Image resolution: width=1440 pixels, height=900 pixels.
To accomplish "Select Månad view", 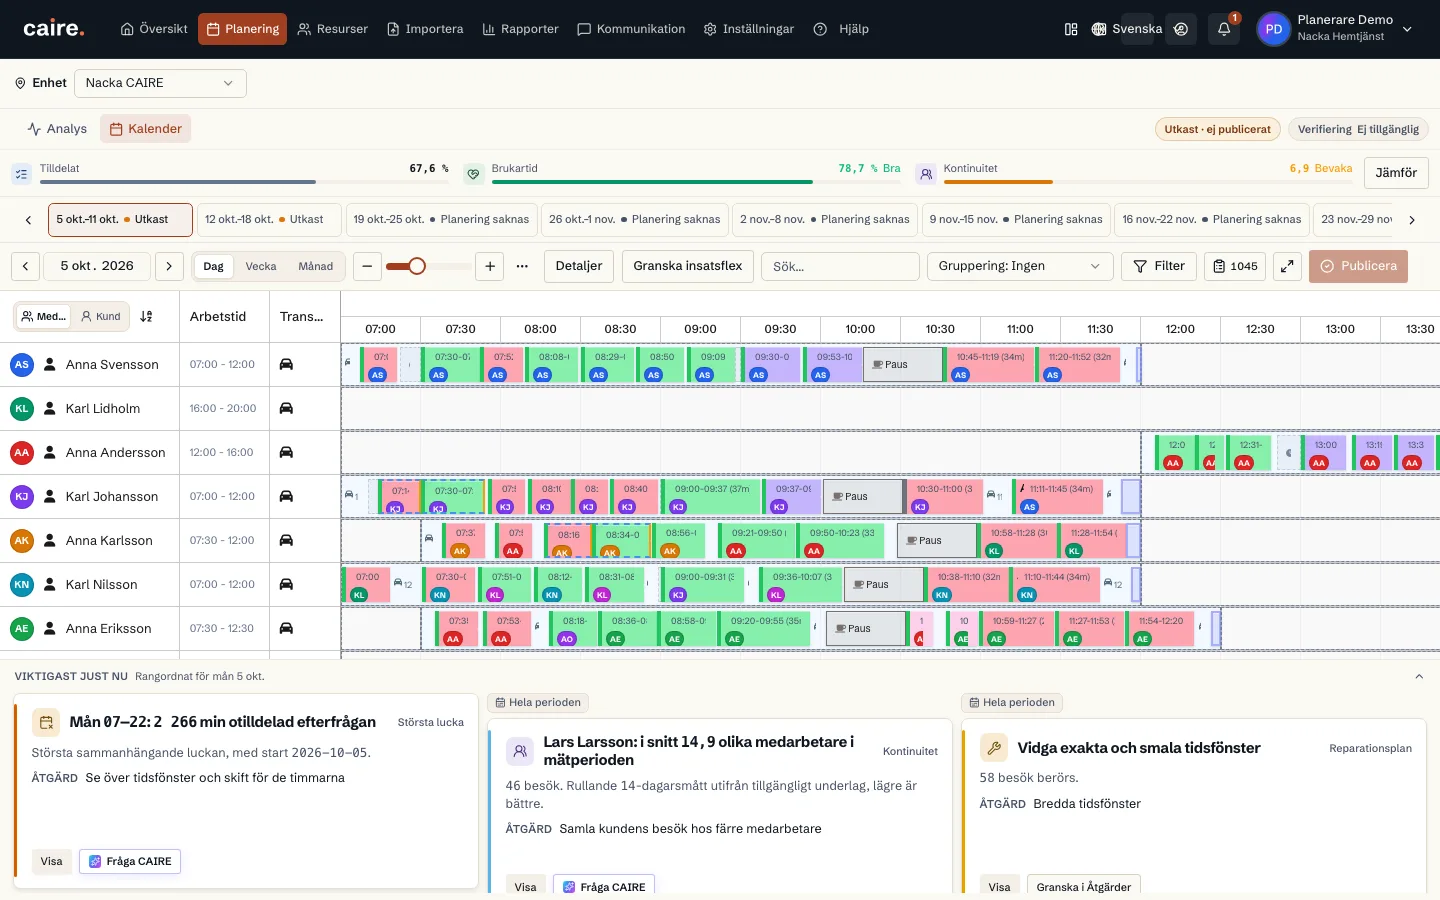I will (x=316, y=266).
